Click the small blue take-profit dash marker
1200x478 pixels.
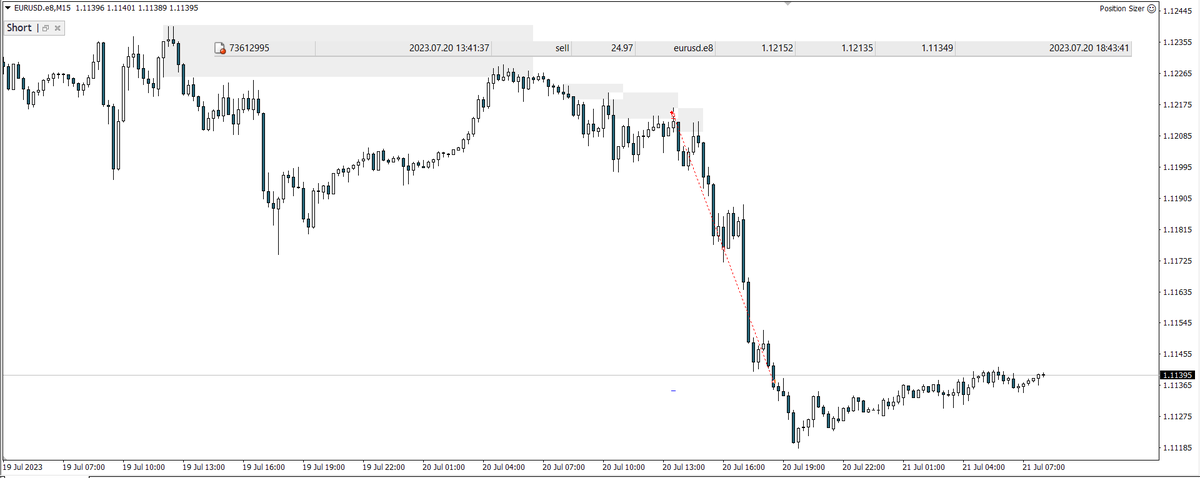pos(674,390)
